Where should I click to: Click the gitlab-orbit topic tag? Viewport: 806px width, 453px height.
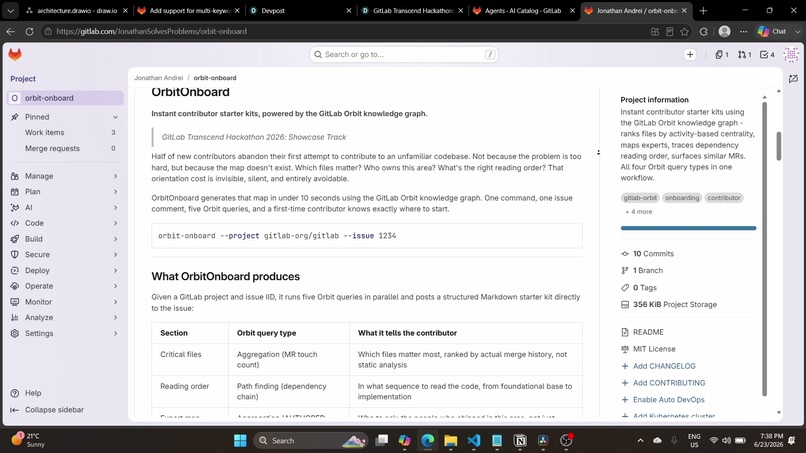coord(640,197)
